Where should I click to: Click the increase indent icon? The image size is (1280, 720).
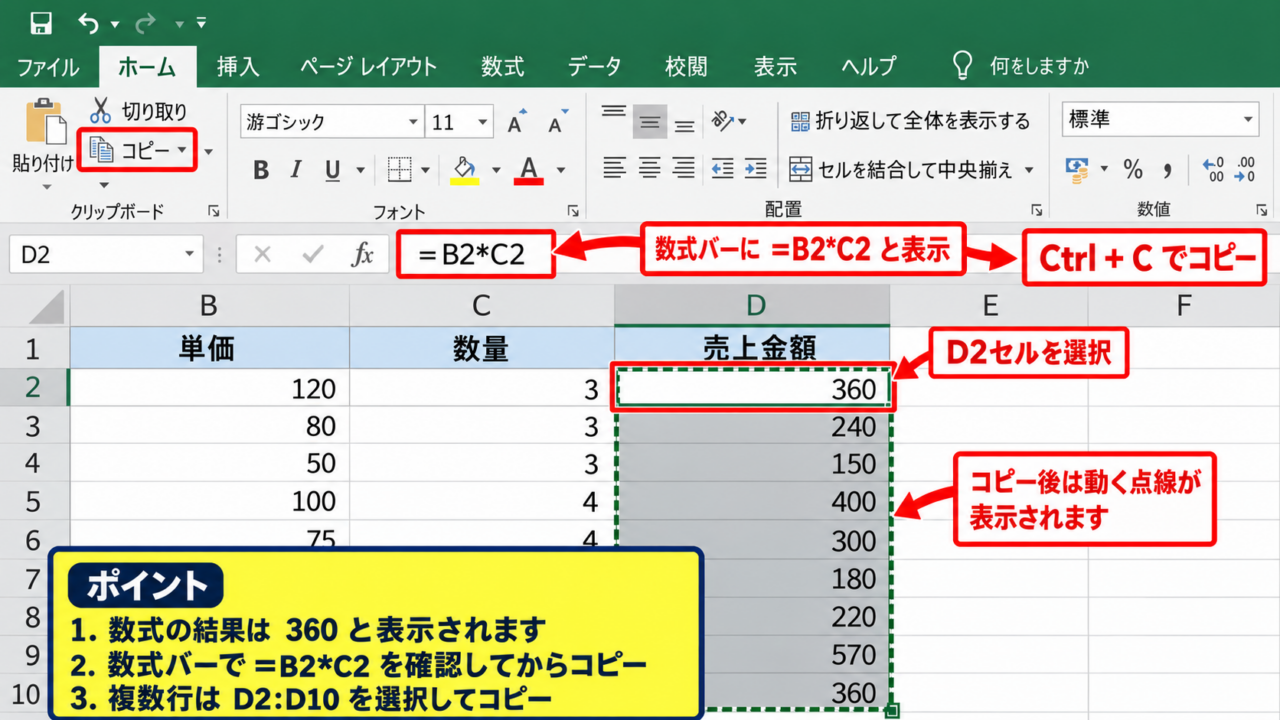click(756, 168)
